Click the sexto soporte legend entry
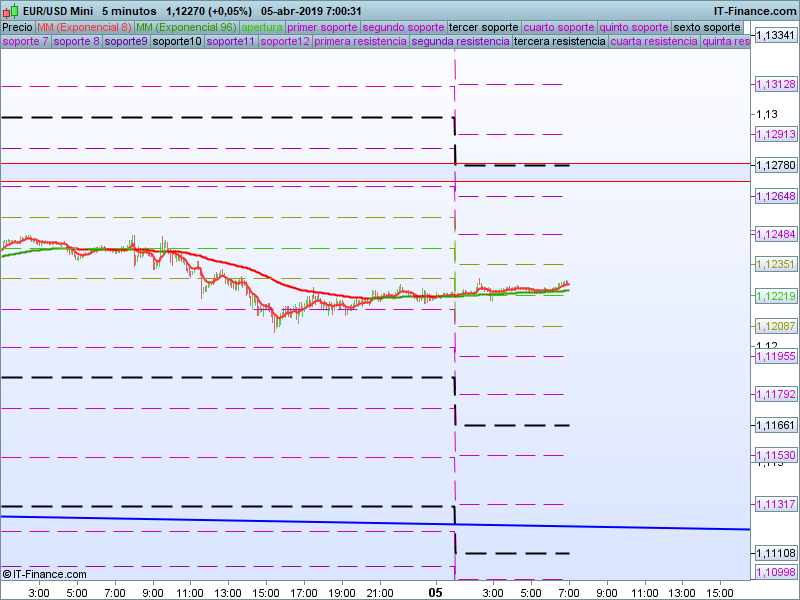Screen dimensions: 800x600 (x=707, y=27)
